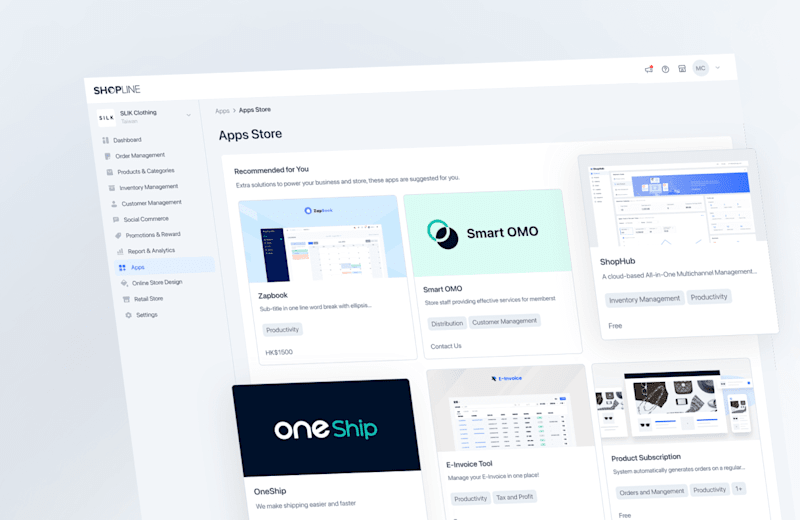Click Contact Us on Smart OMO card
The height and width of the screenshot is (520, 800).
pyautogui.click(x=446, y=346)
